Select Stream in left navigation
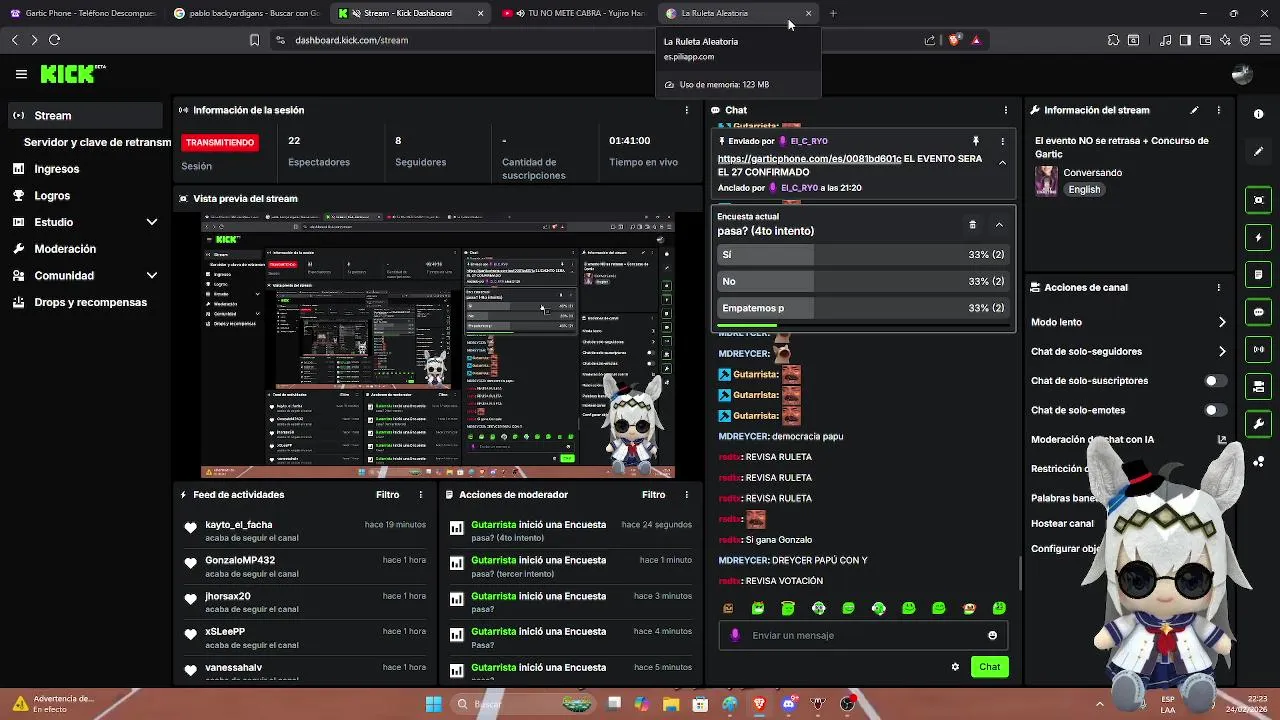Screen dimensions: 1280x720 (86, 115)
